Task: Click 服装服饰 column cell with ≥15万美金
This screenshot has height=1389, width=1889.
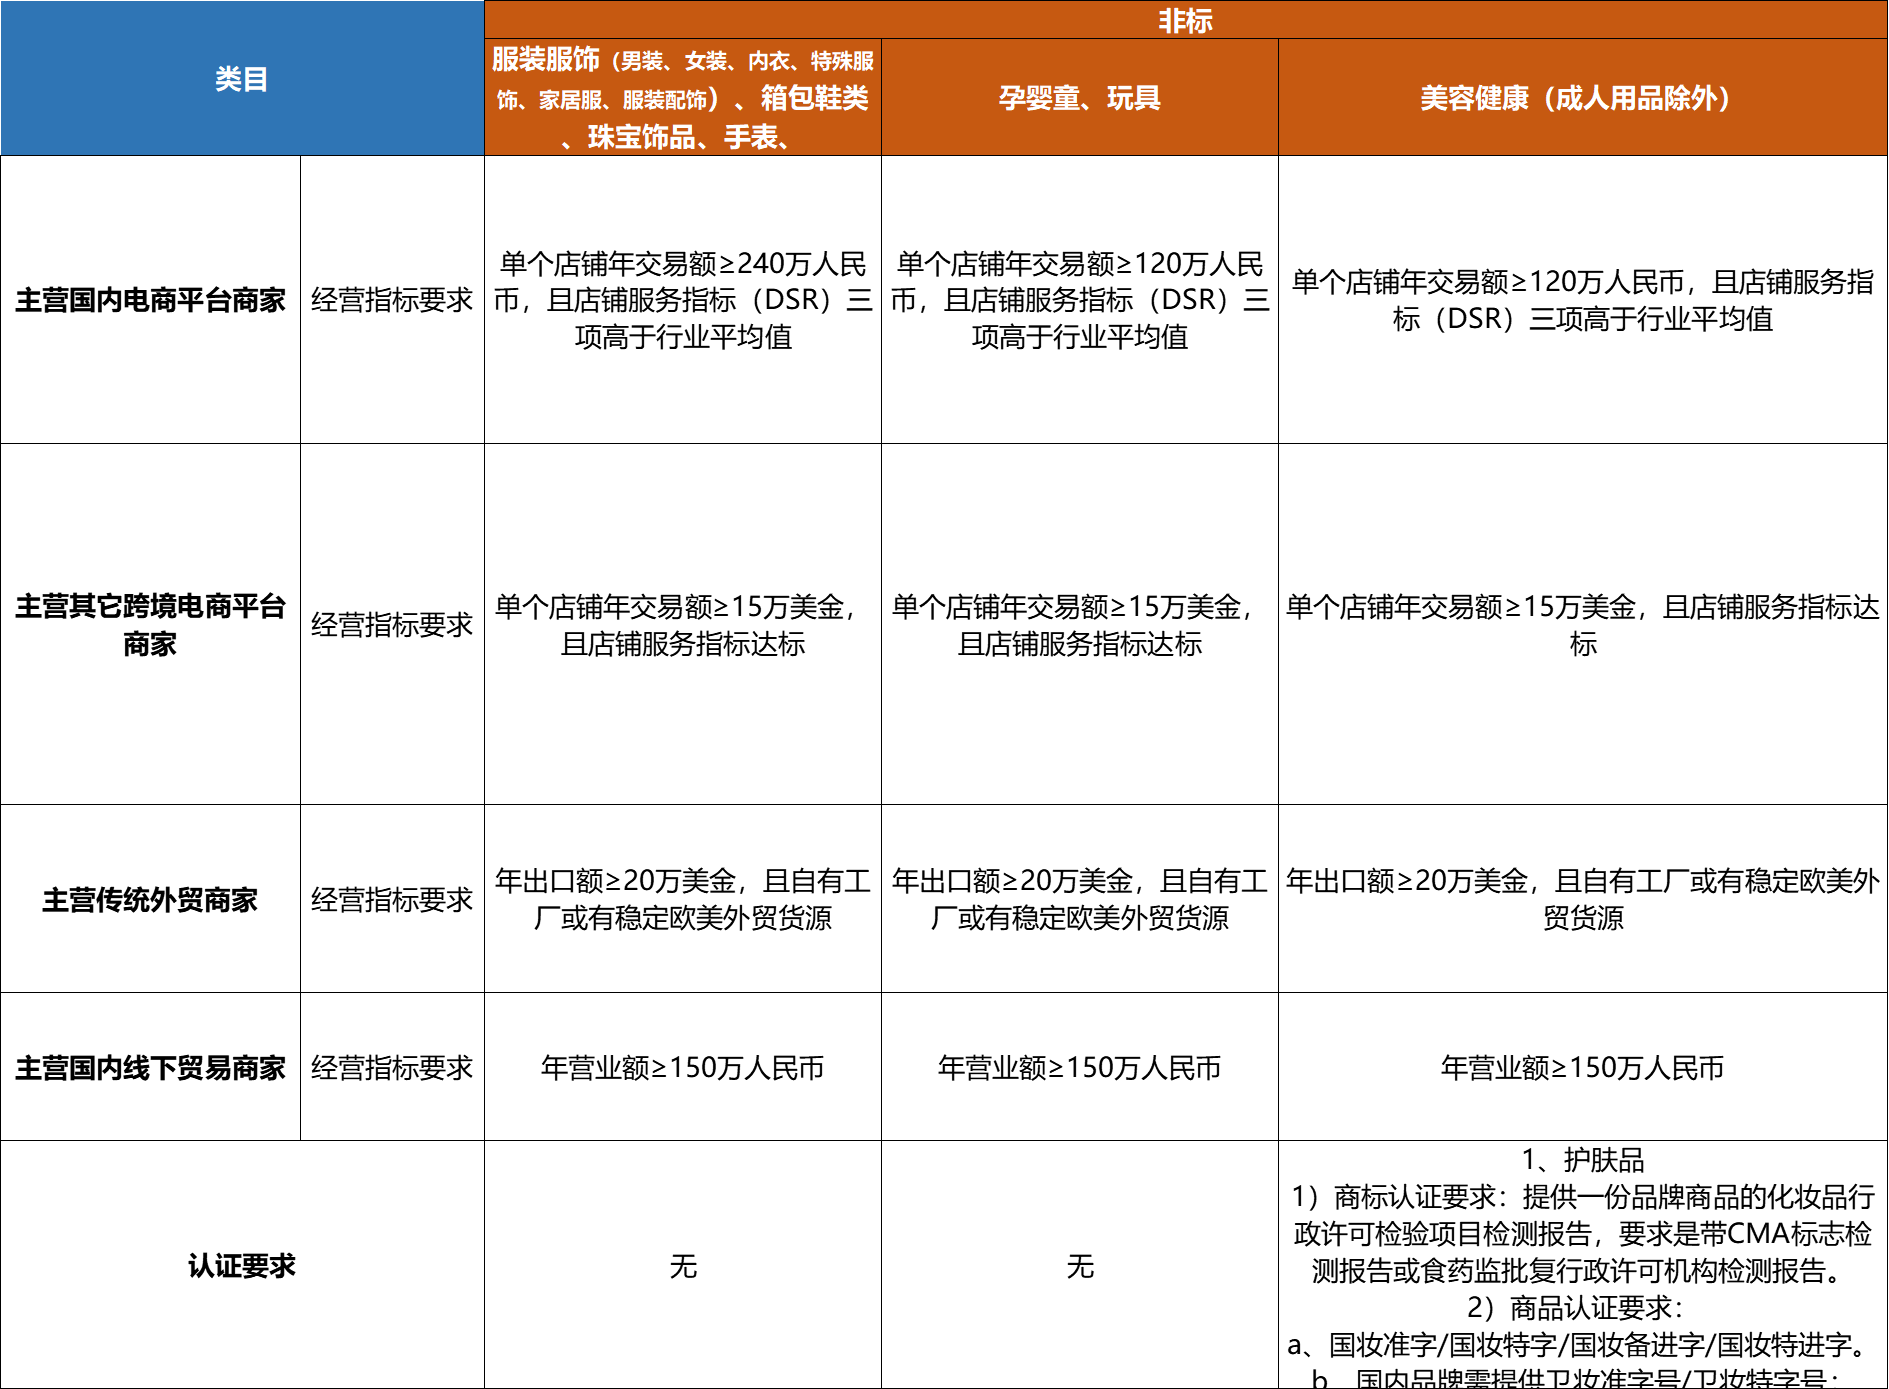Action: click(683, 624)
